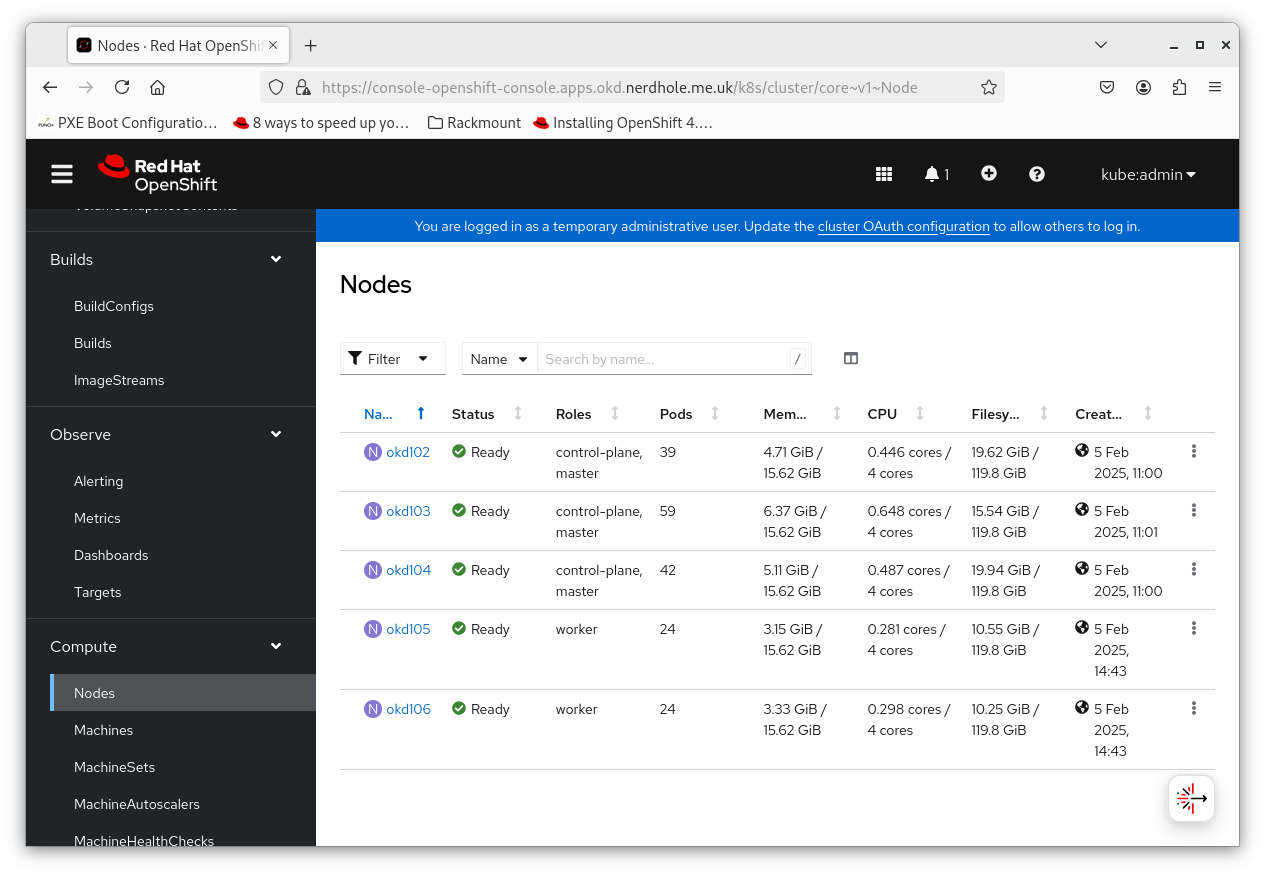Sort nodes by Roles column
Image resolution: width=1265 pixels, height=875 pixels.
point(588,413)
